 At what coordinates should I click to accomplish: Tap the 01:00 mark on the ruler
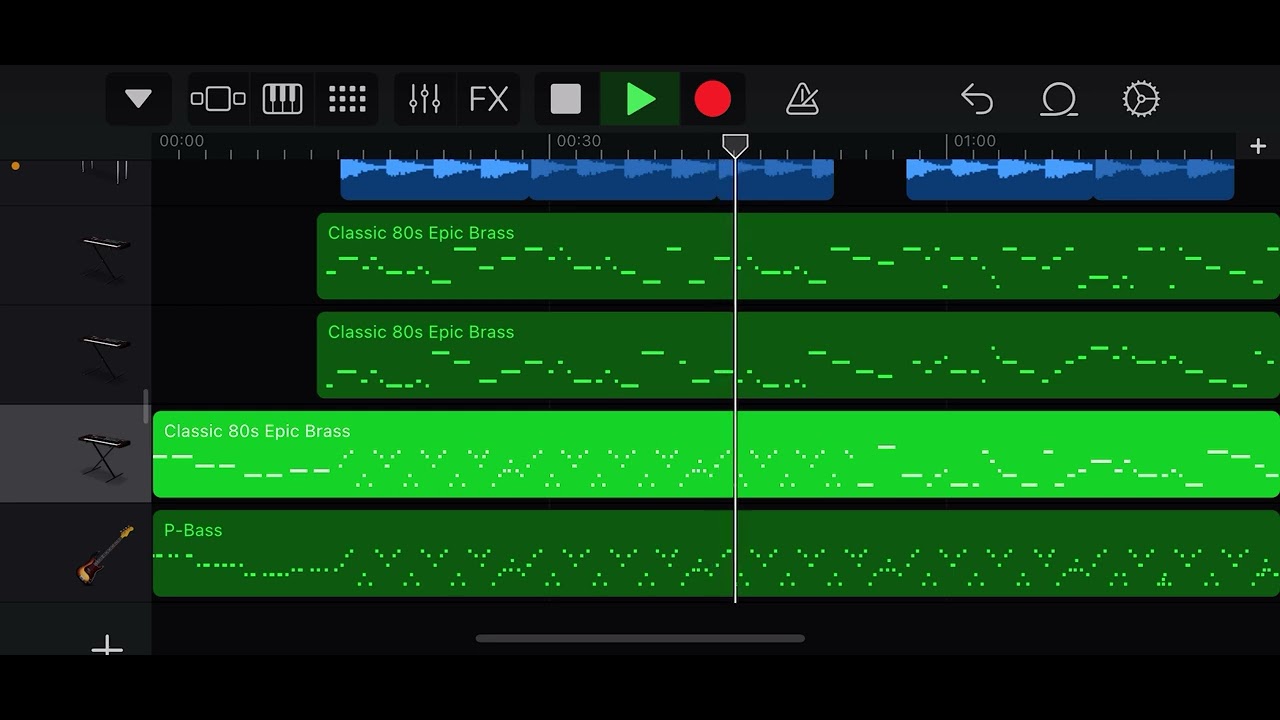(x=974, y=141)
